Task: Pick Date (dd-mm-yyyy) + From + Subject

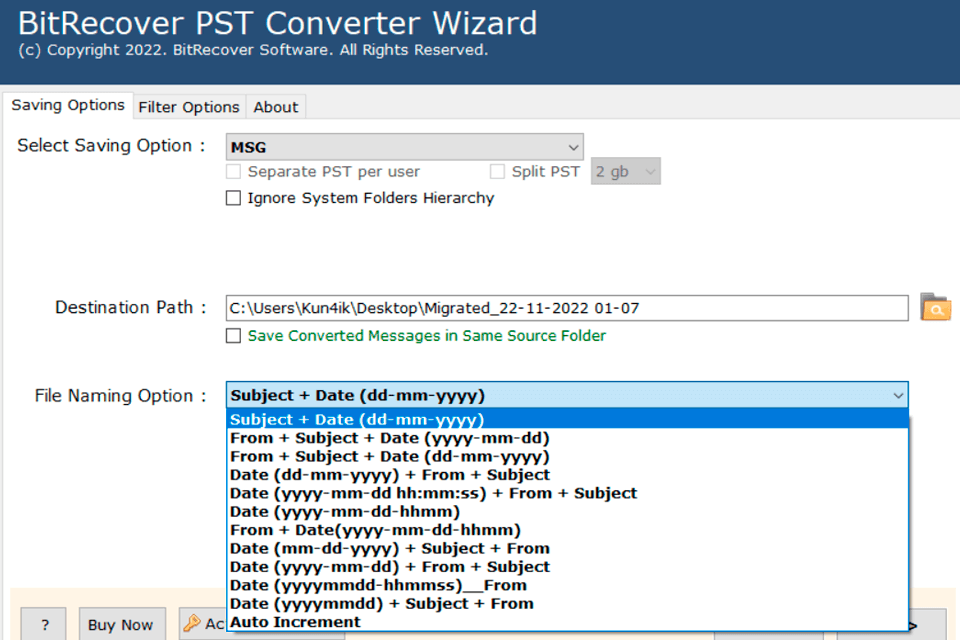Action: 567,475
